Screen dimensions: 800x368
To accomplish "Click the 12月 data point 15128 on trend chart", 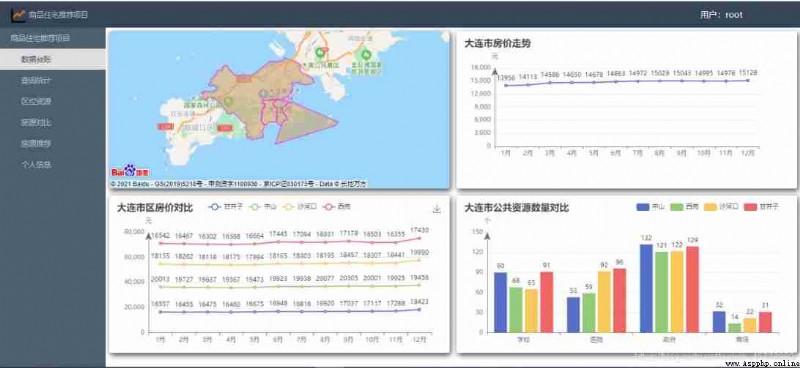I will [x=748, y=80].
